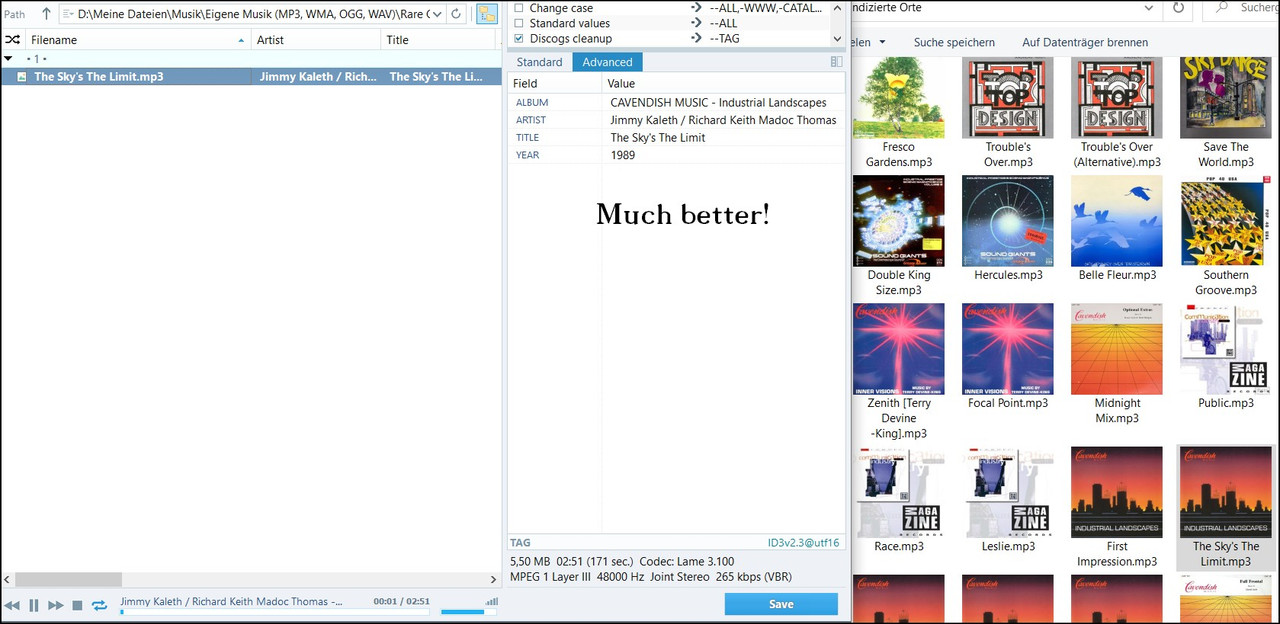
Task: Edit the TITLE field value
Action: (724, 137)
